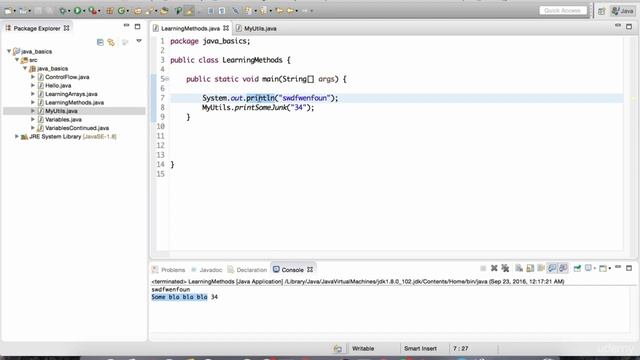Toggle the fold marker on line 5
The image size is (640, 360).
pyautogui.click(x=167, y=79)
